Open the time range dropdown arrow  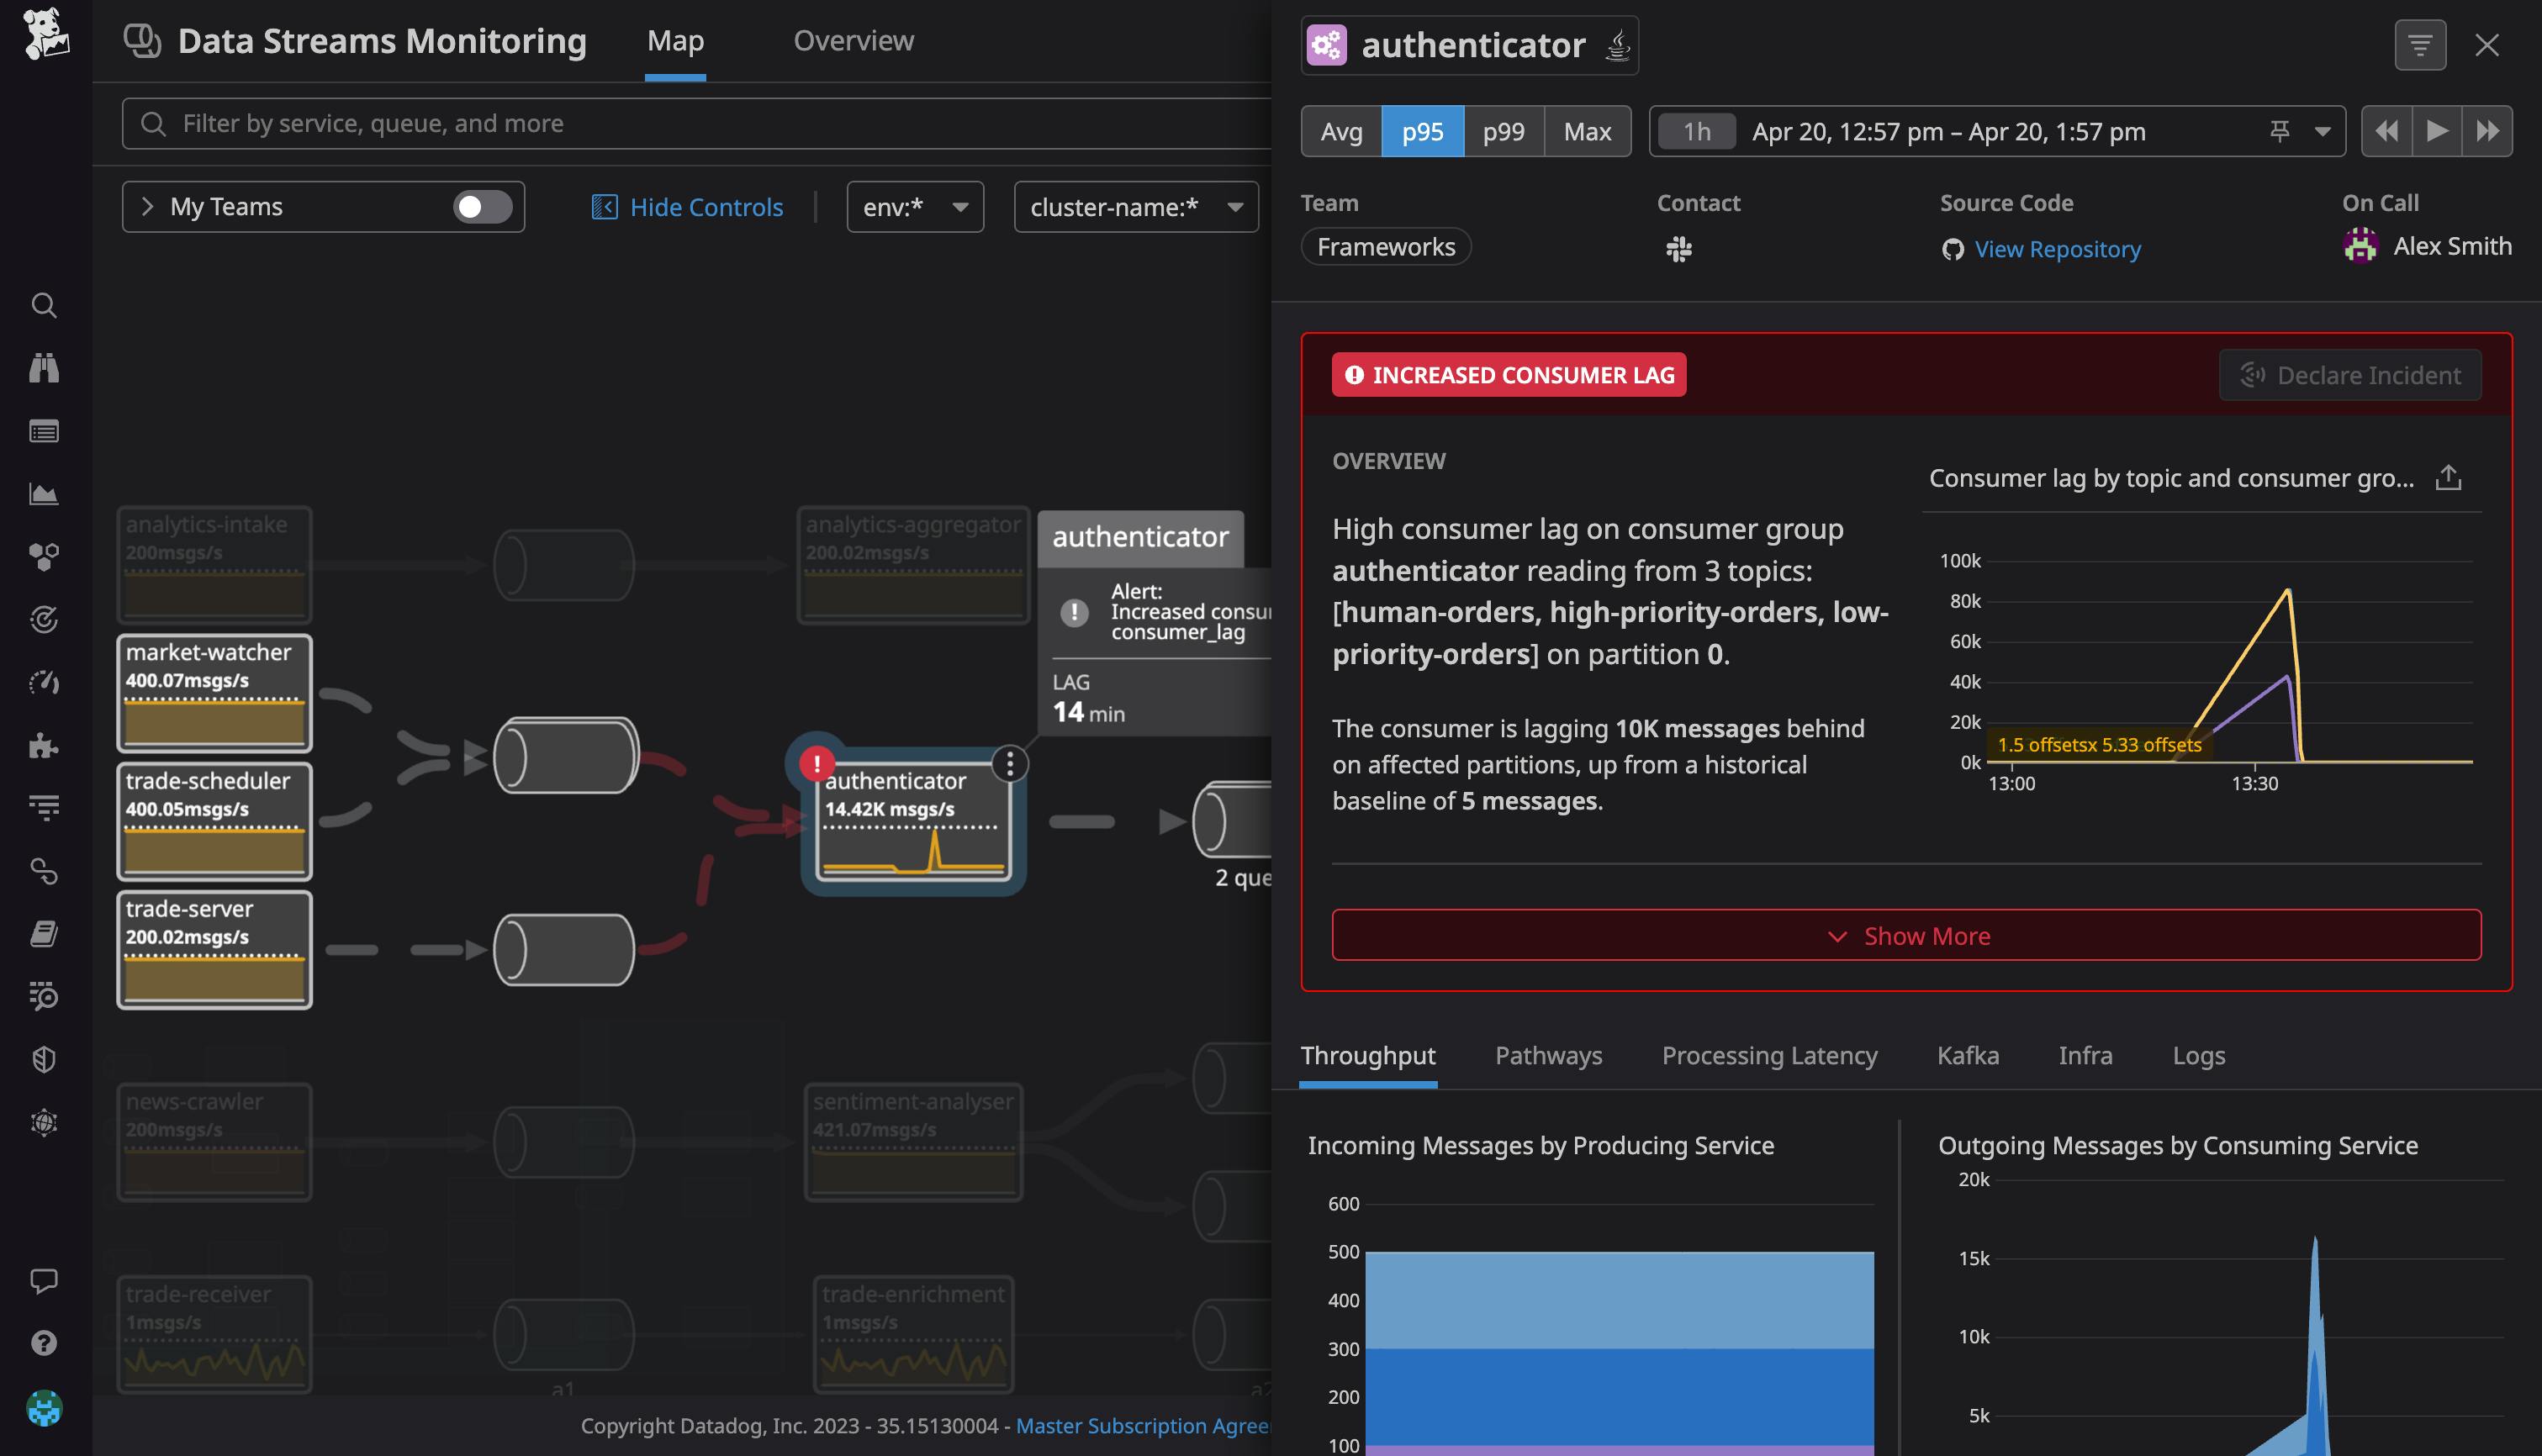point(2322,131)
